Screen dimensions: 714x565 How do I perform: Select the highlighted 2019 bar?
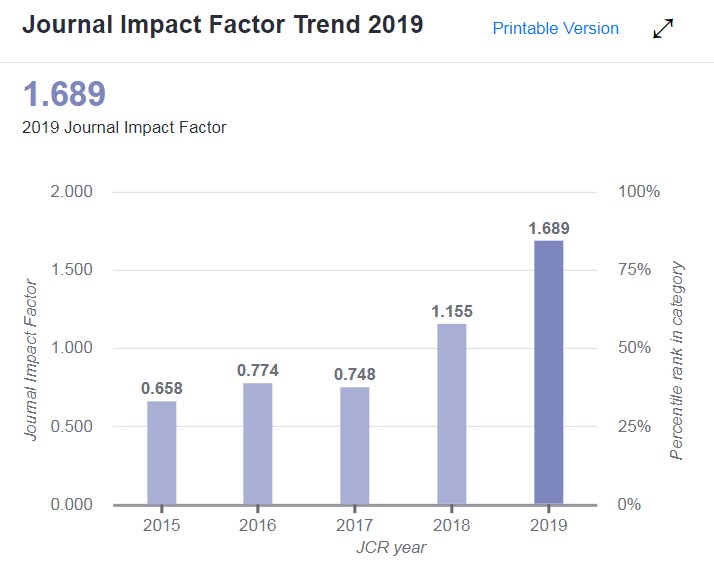coord(549,372)
